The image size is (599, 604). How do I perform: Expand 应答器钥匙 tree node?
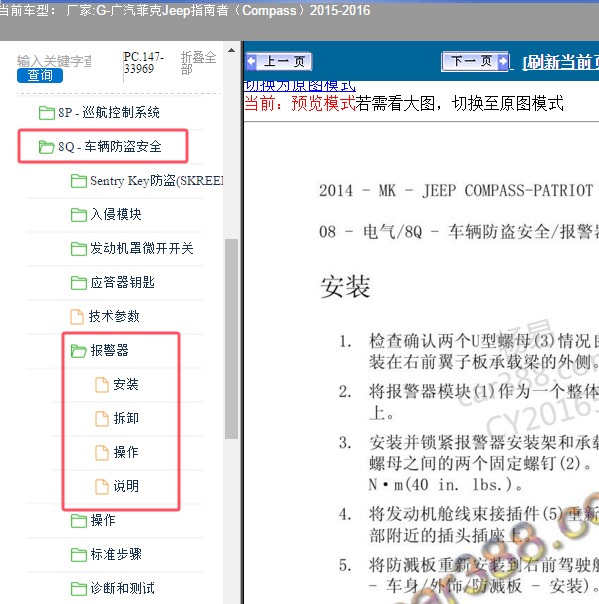pyautogui.click(x=122, y=282)
